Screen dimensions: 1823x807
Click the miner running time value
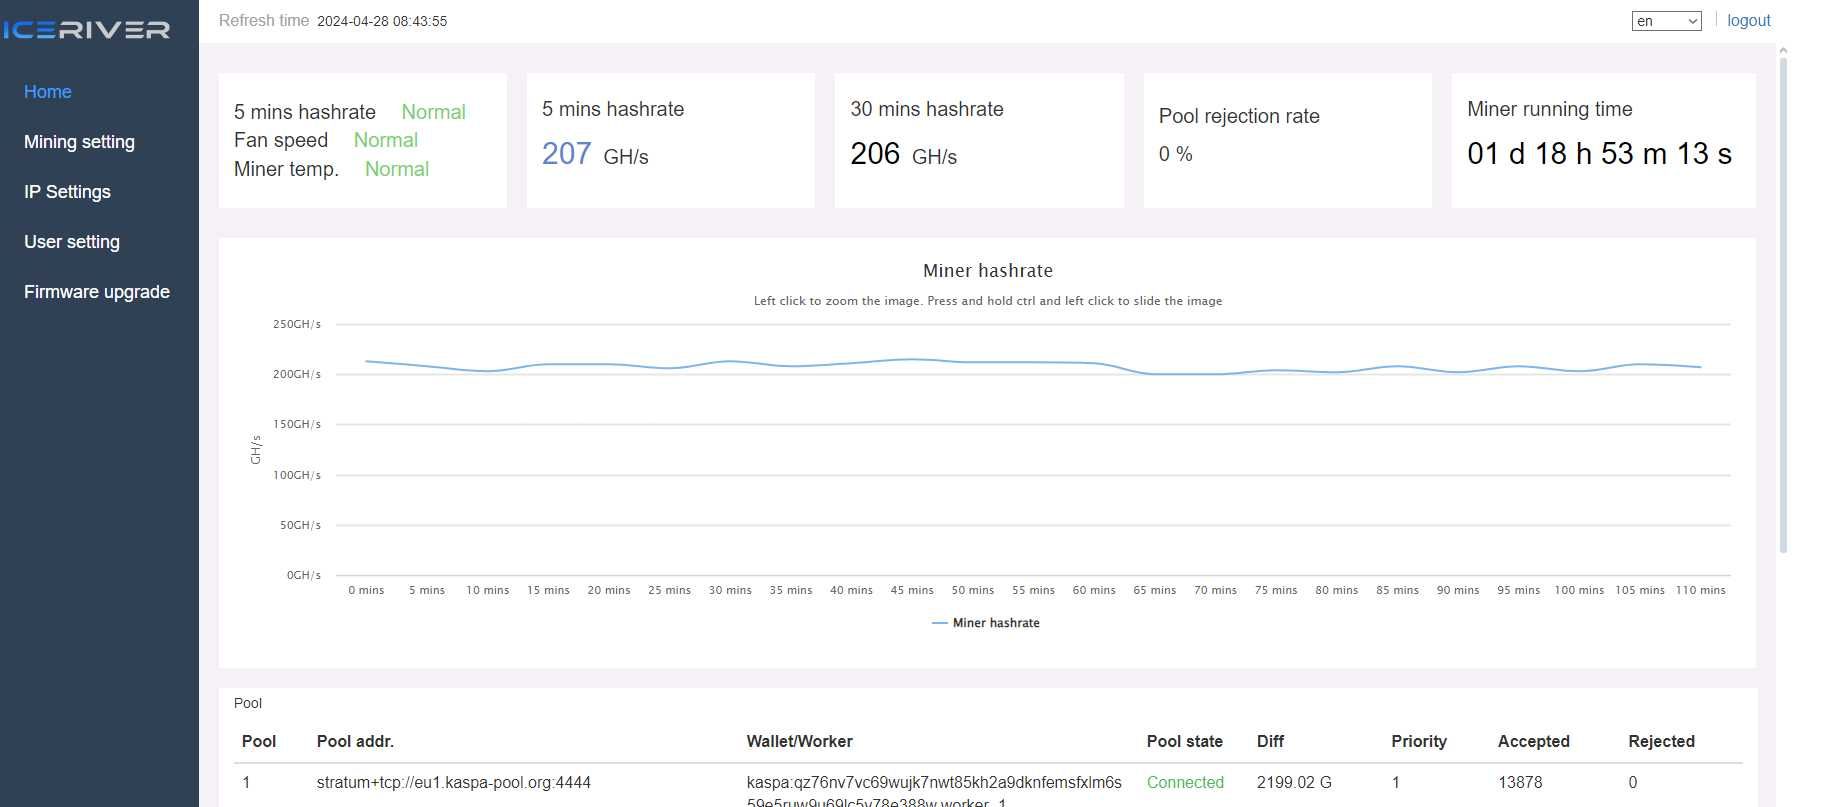(x=1599, y=154)
